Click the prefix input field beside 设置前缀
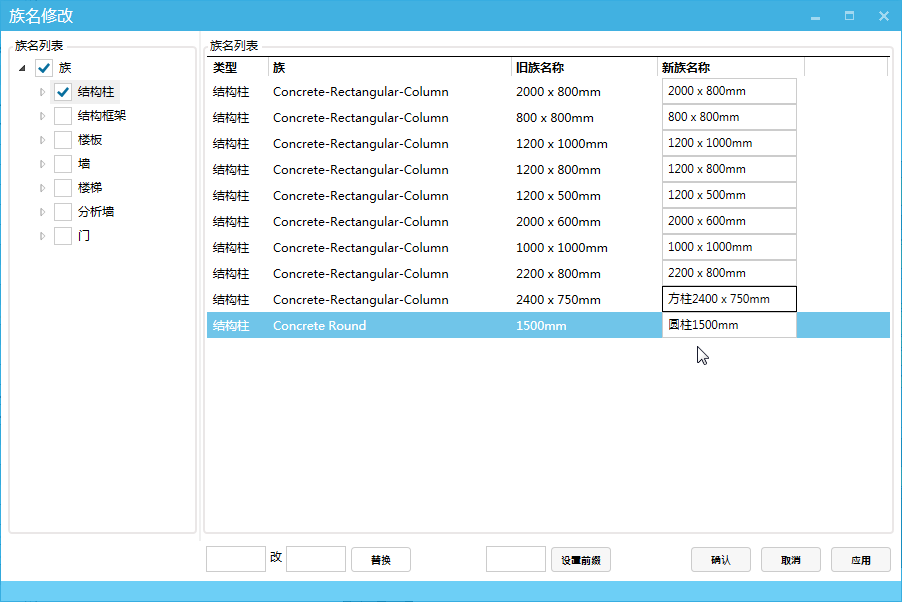902x602 pixels. pyautogui.click(x=515, y=560)
